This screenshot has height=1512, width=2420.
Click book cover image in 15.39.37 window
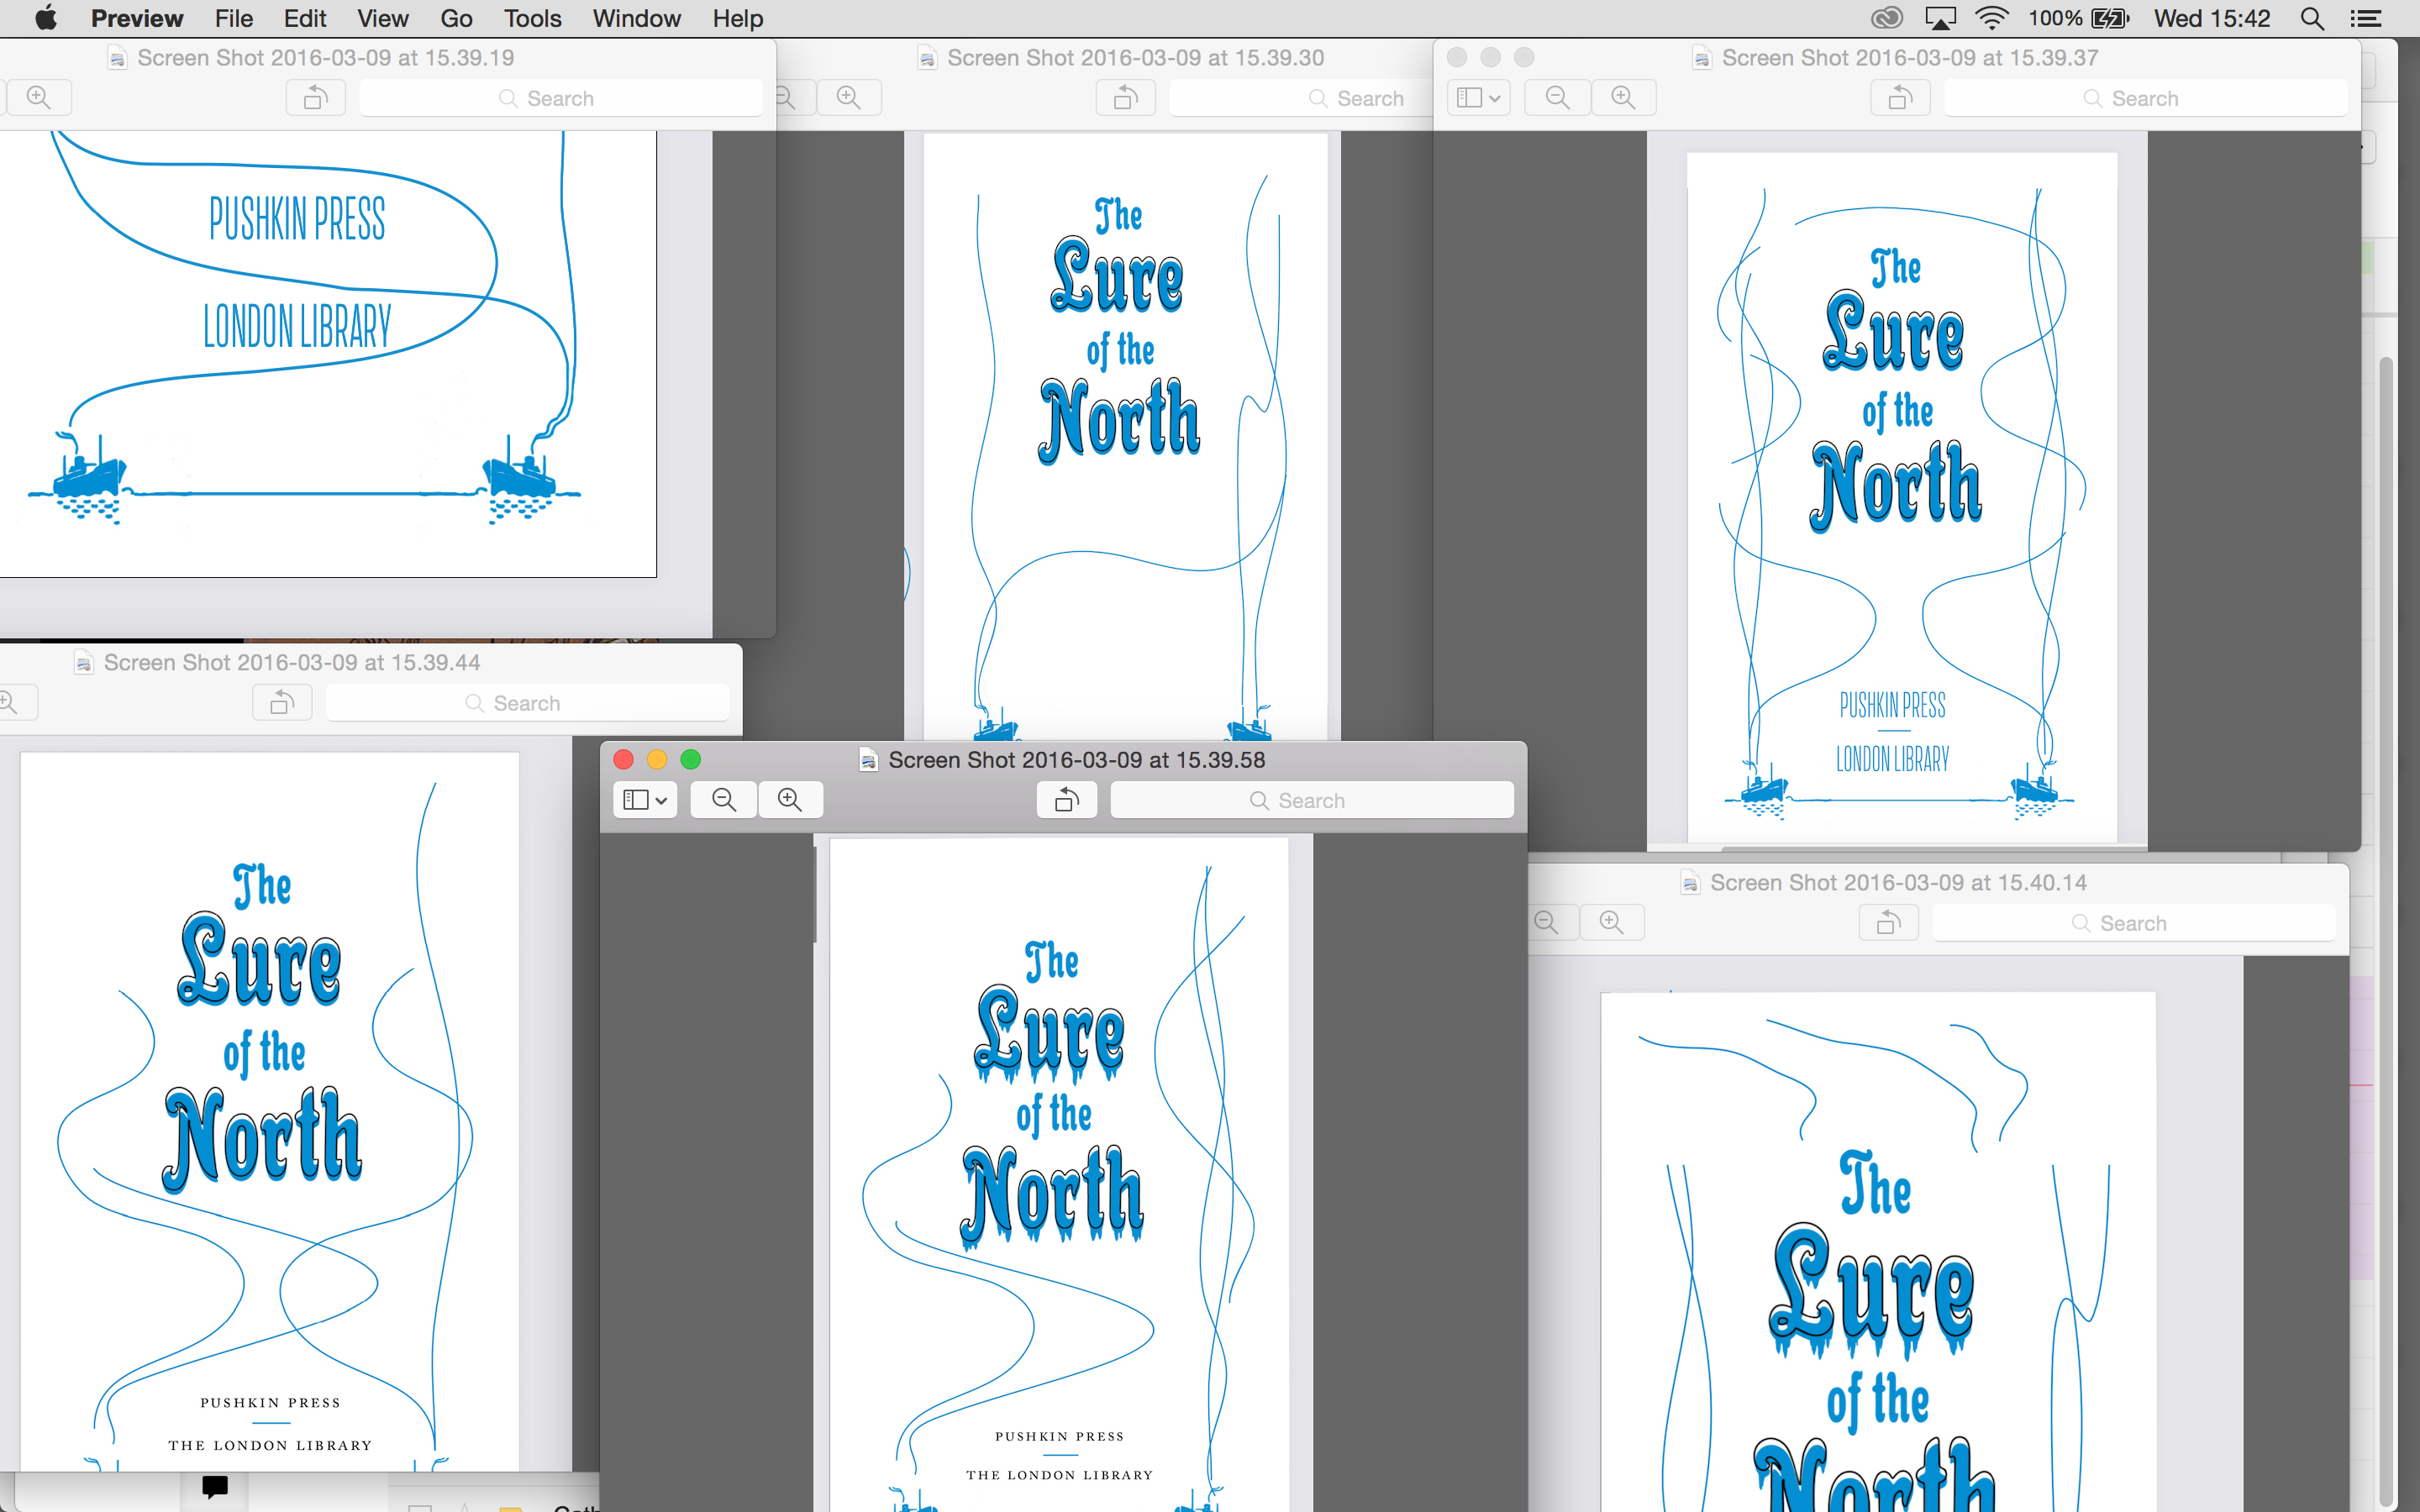1901,497
